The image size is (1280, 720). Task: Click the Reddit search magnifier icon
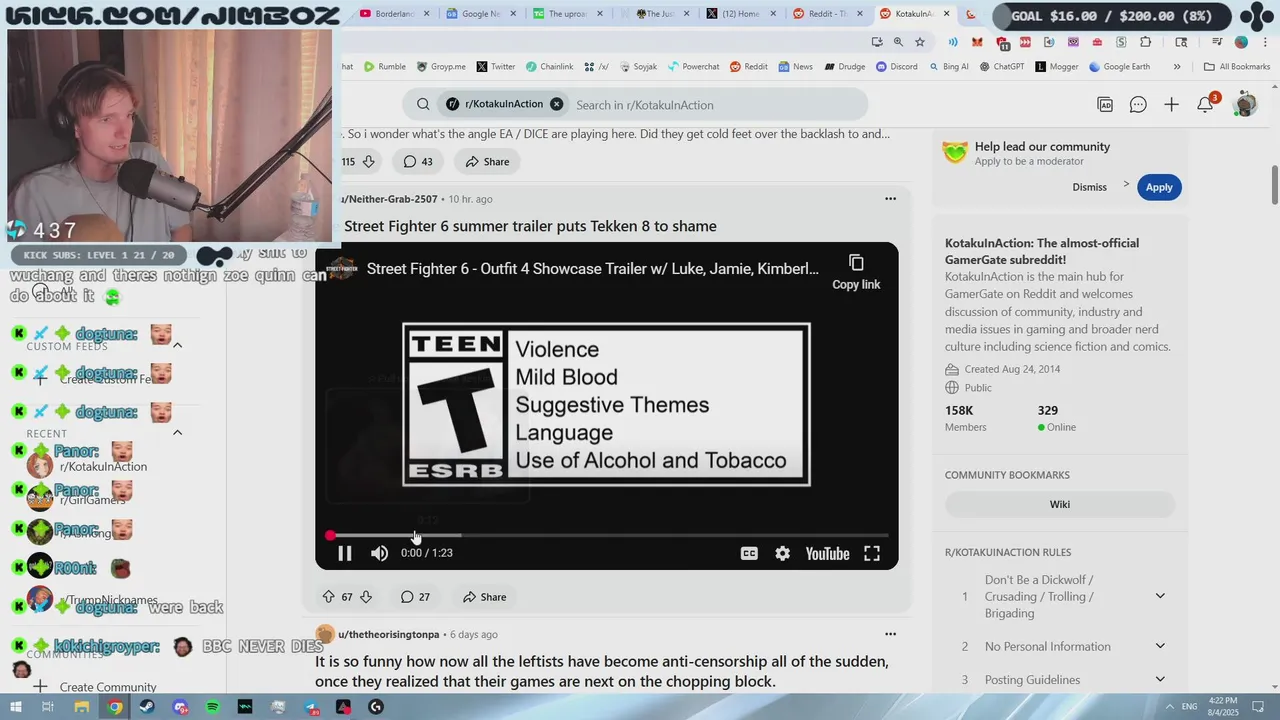click(x=423, y=104)
